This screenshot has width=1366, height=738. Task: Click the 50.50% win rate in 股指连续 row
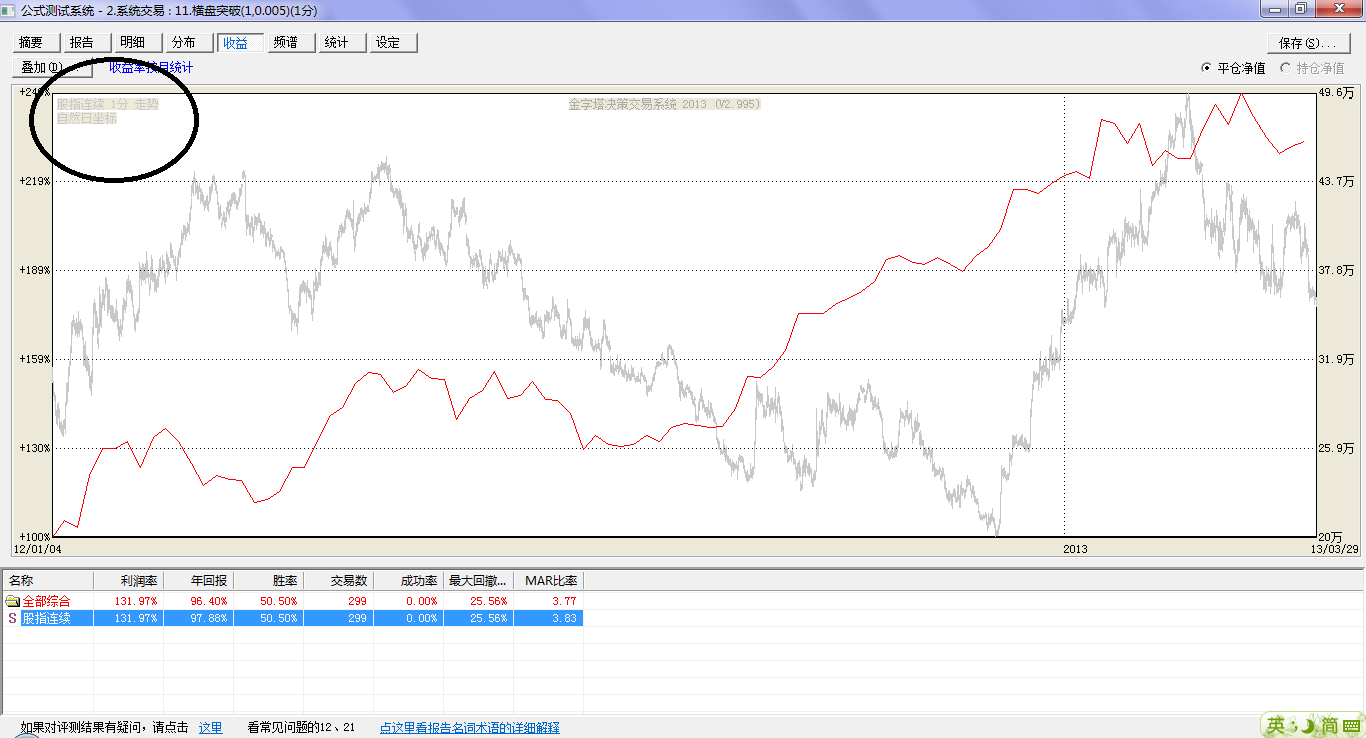[279, 618]
